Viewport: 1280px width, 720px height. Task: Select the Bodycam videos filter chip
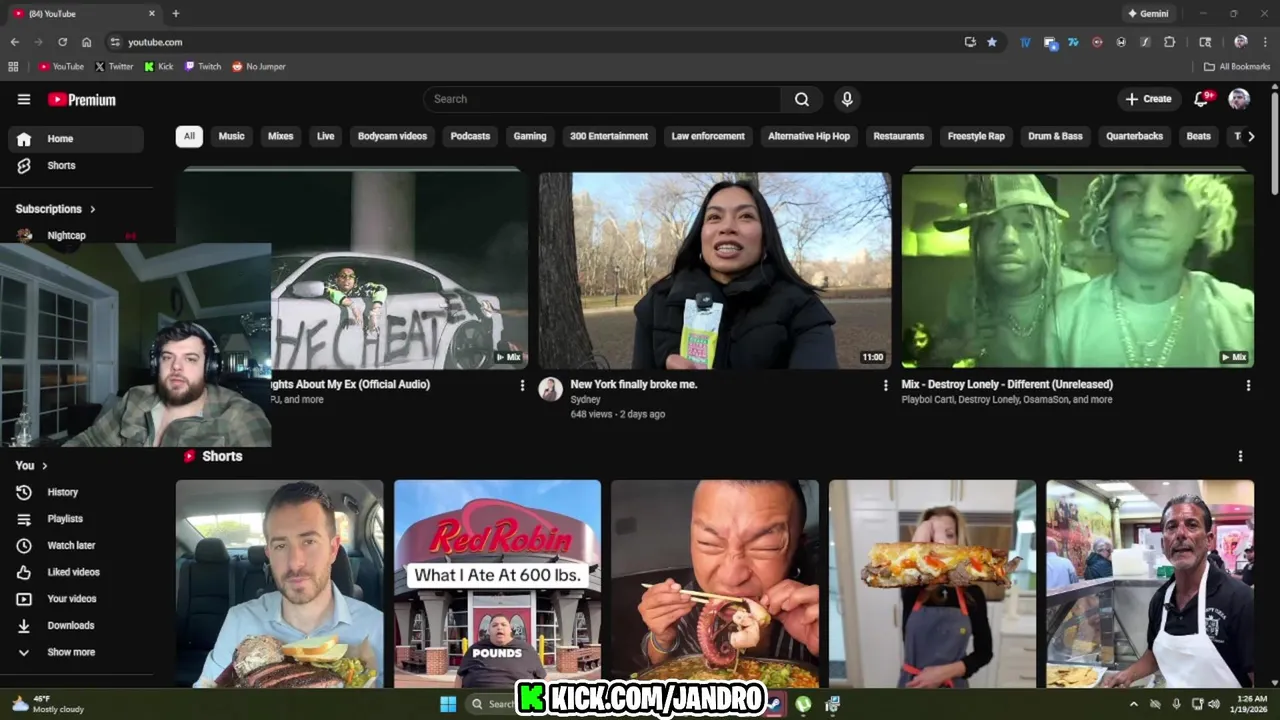[392, 136]
